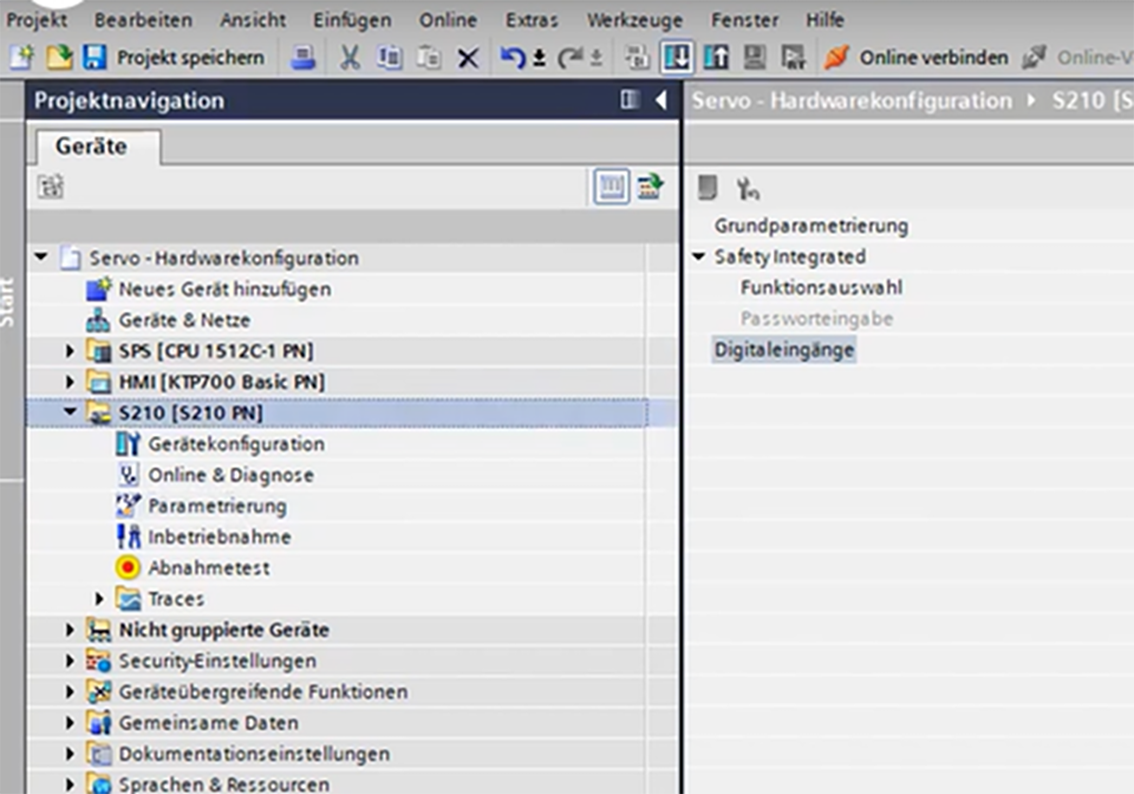Open the Fenster menu
The image size is (1134, 794).
click(744, 20)
